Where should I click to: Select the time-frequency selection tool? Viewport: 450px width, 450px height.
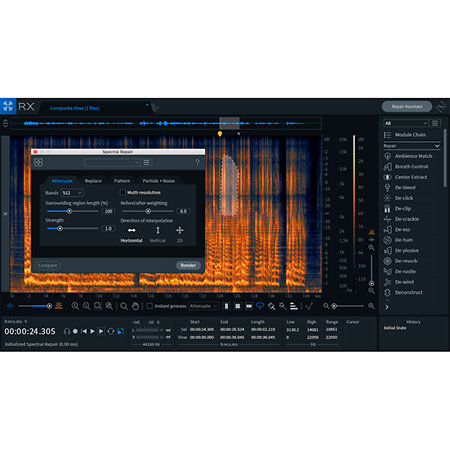click(x=237, y=306)
